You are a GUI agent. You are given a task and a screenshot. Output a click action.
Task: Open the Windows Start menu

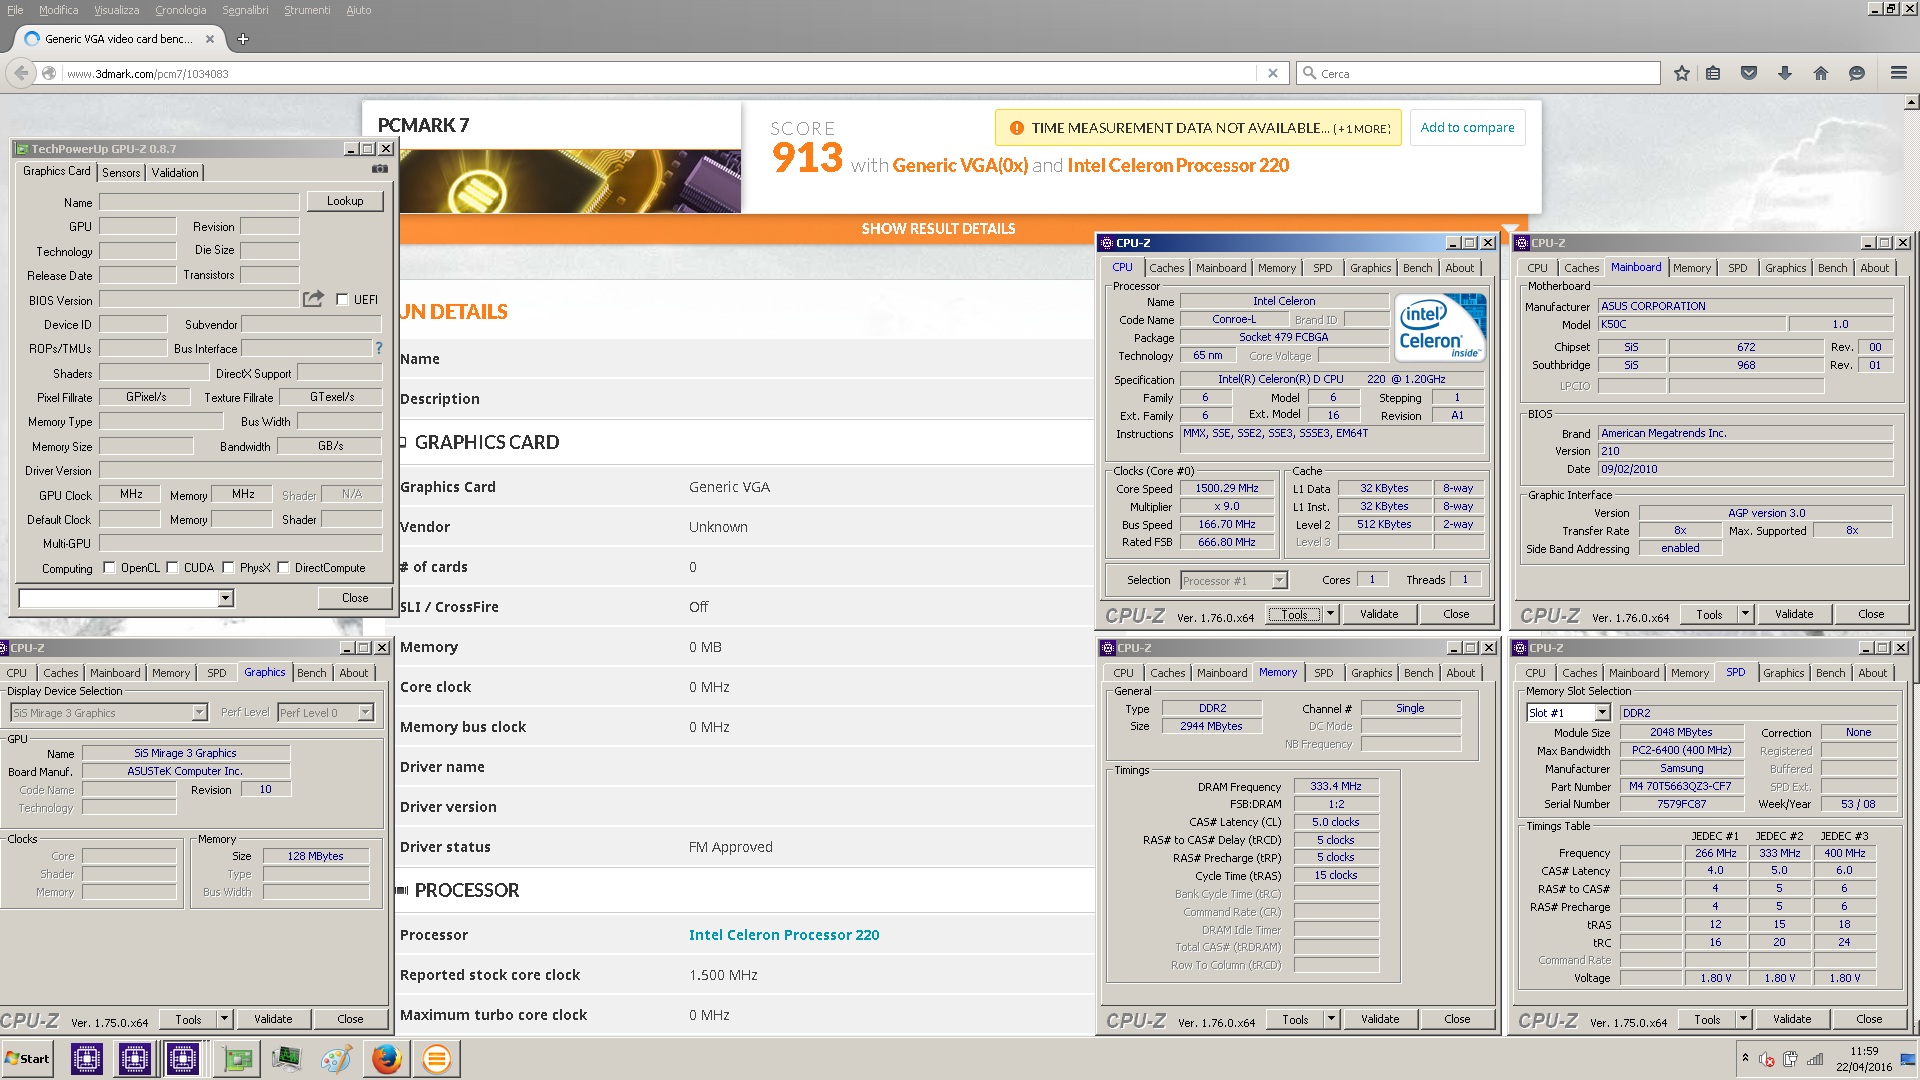[x=28, y=1059]
